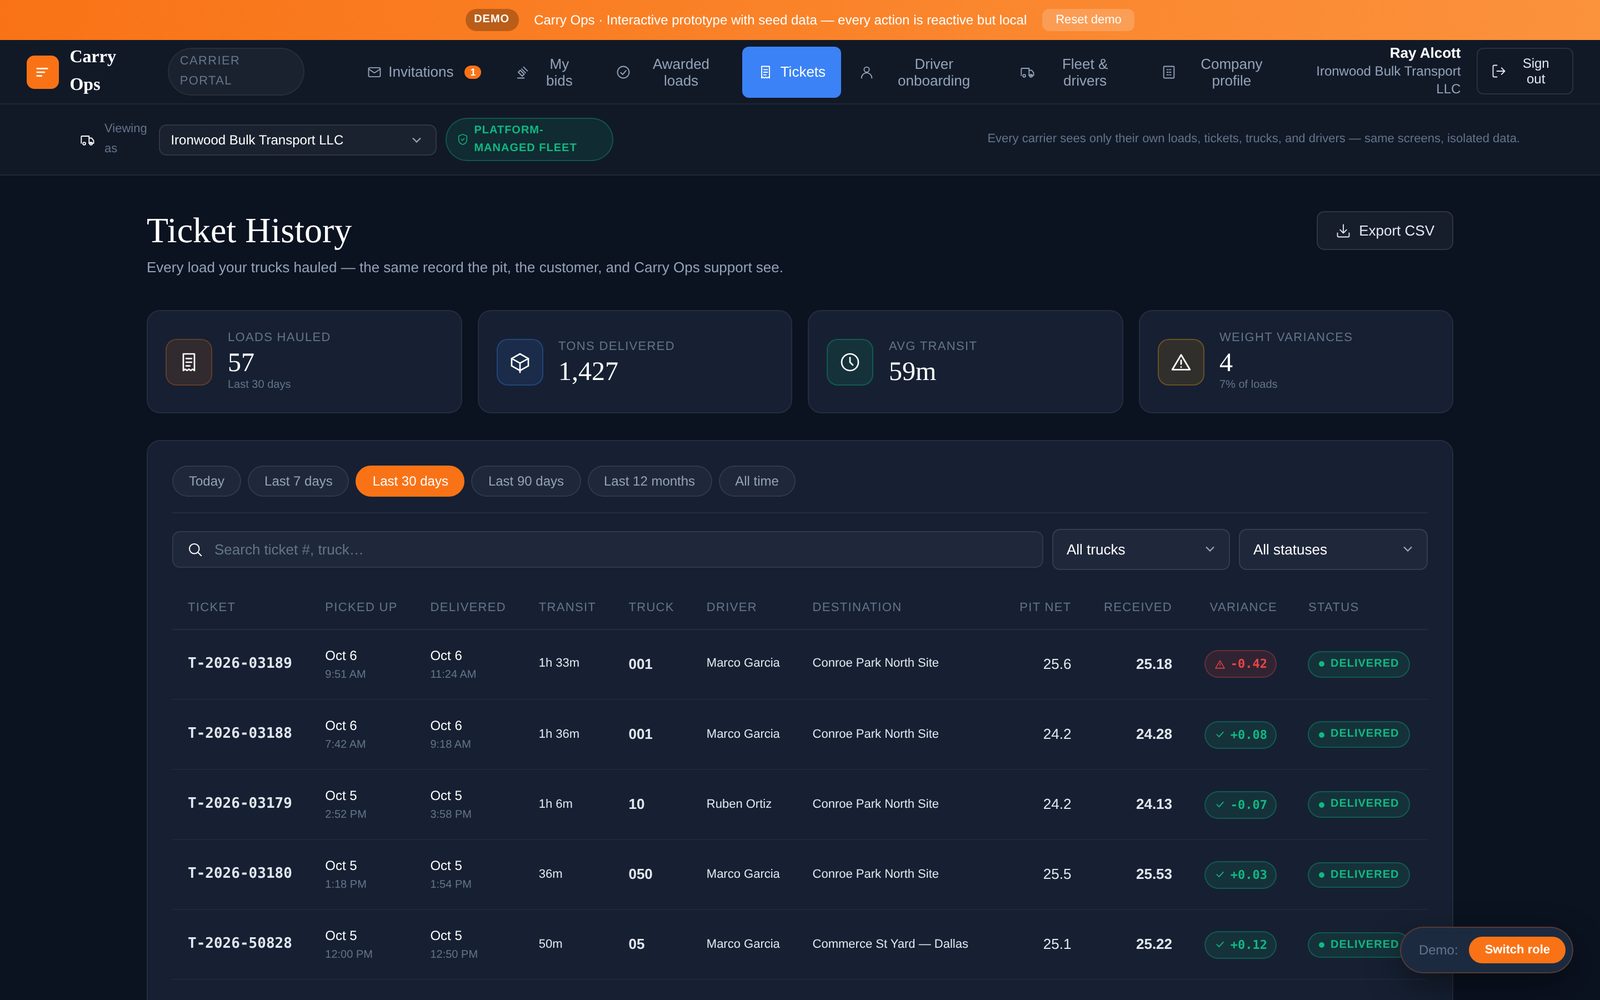Viewport: 1600px width, 1000px height.
Task: Click the Weight Variances warning triangle icon
Action: (x=1180, y=362)
